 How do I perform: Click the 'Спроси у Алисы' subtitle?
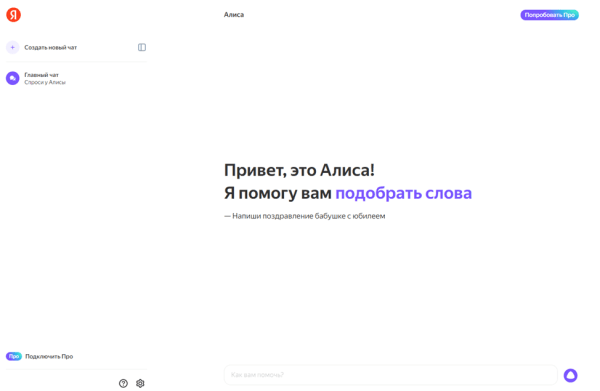(x=45, y=82)
